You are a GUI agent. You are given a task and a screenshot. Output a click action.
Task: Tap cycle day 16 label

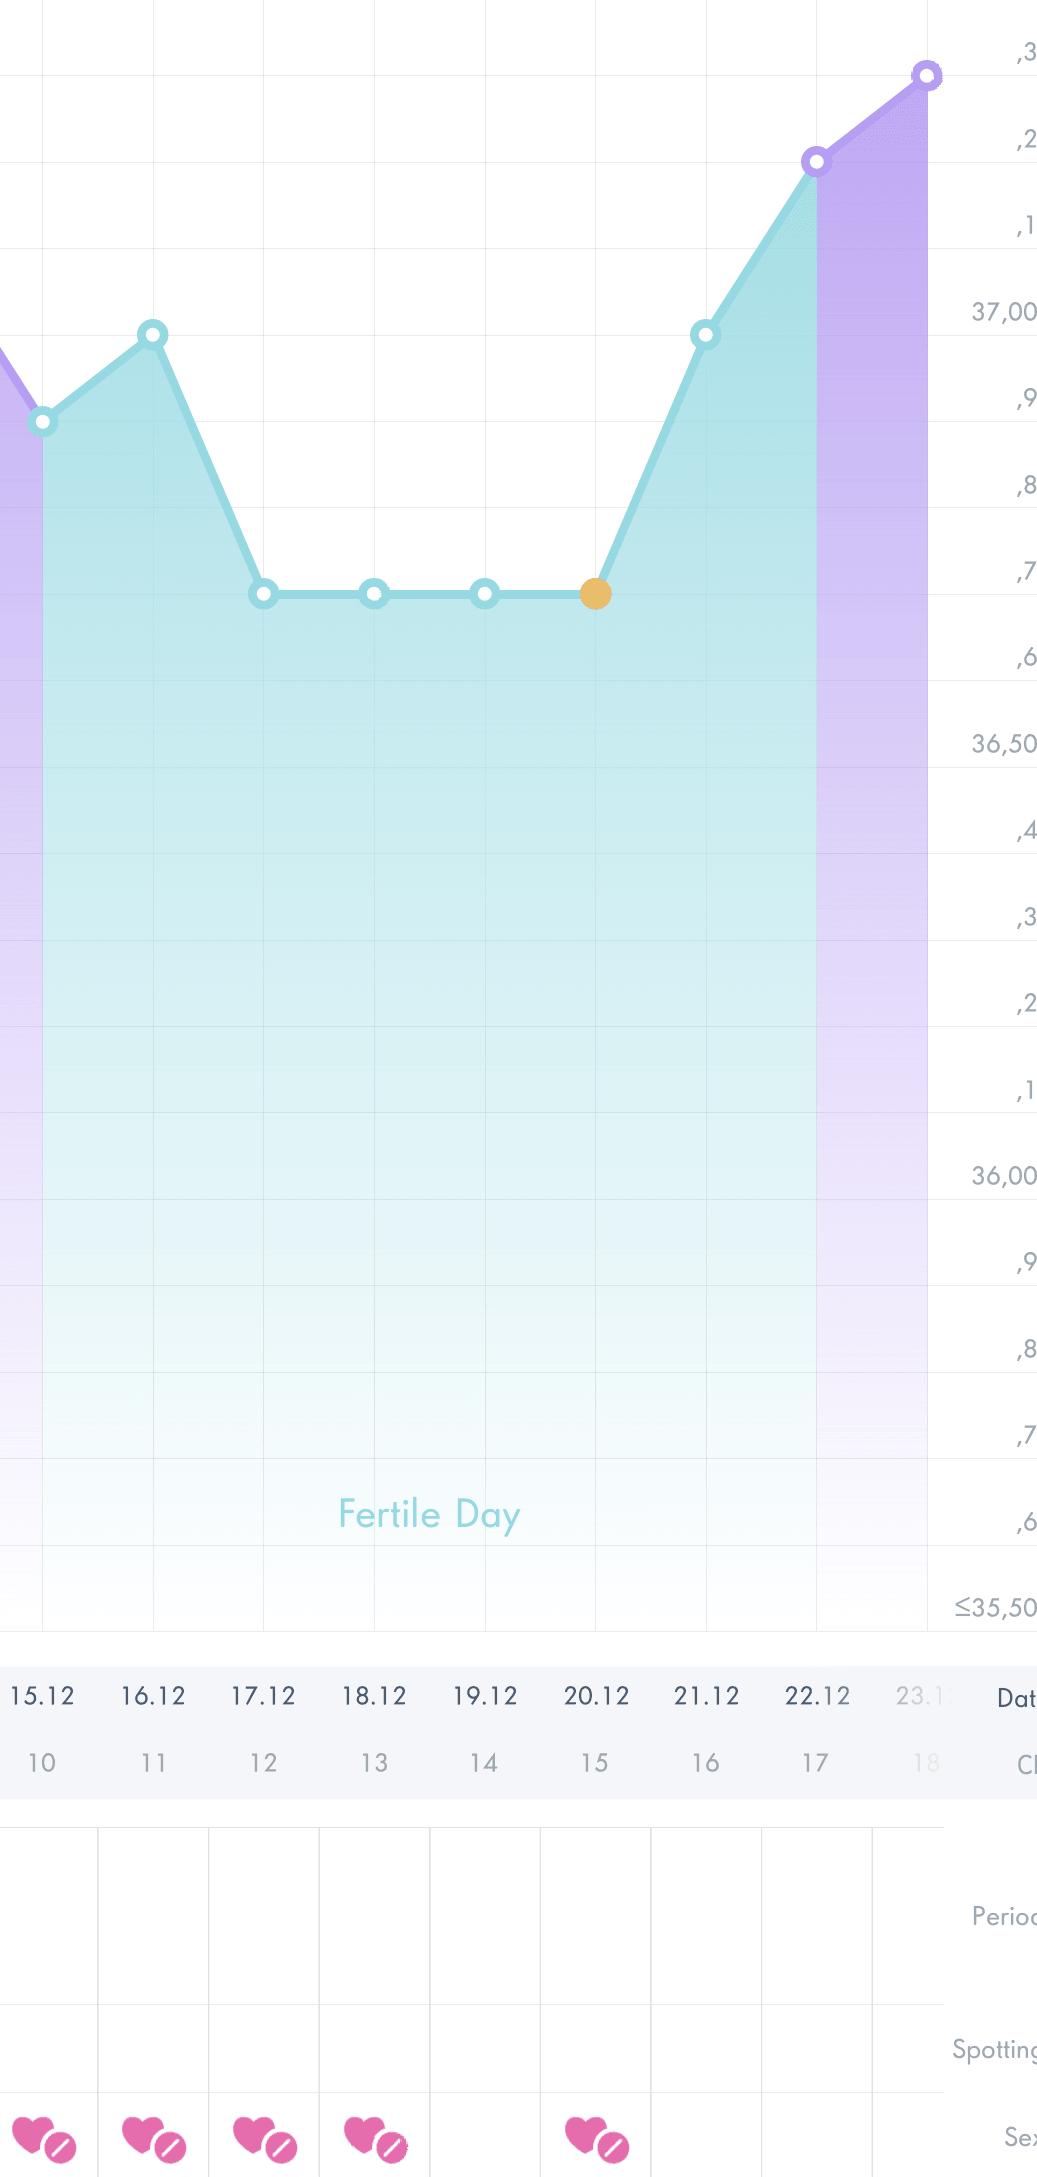point(706,1762)
